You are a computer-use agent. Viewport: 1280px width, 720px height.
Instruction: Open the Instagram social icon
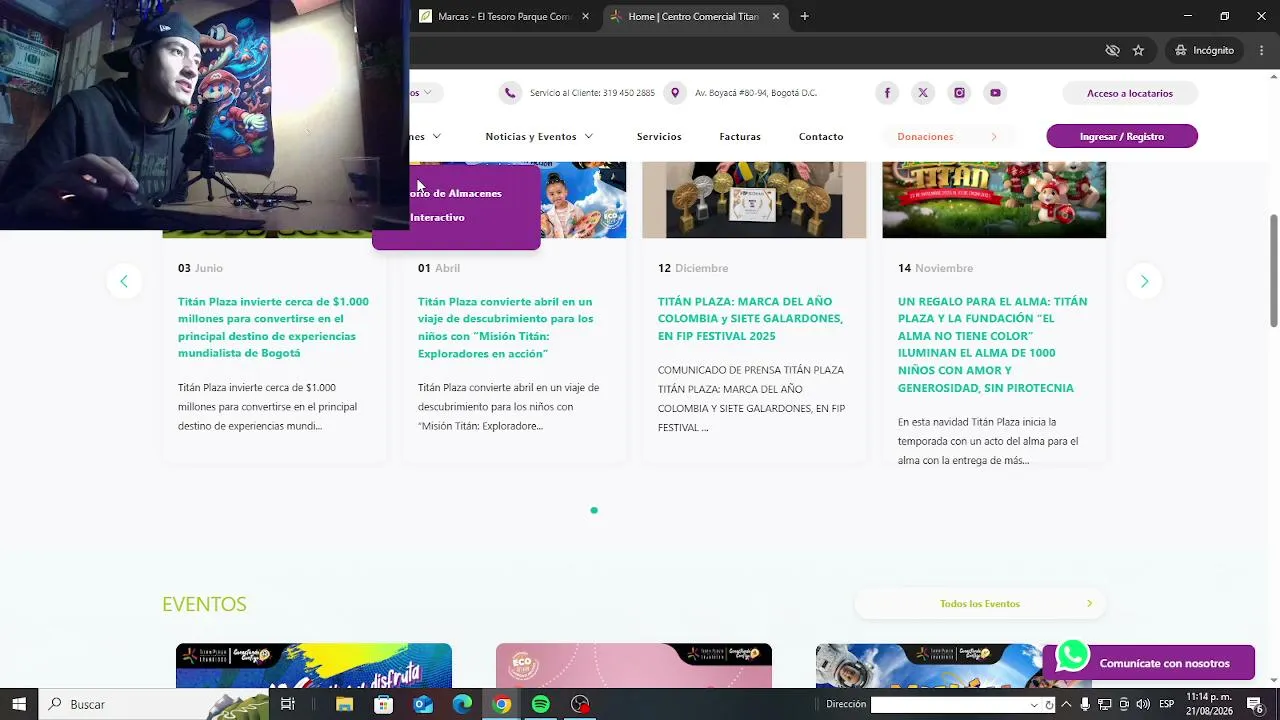[959, 93]
